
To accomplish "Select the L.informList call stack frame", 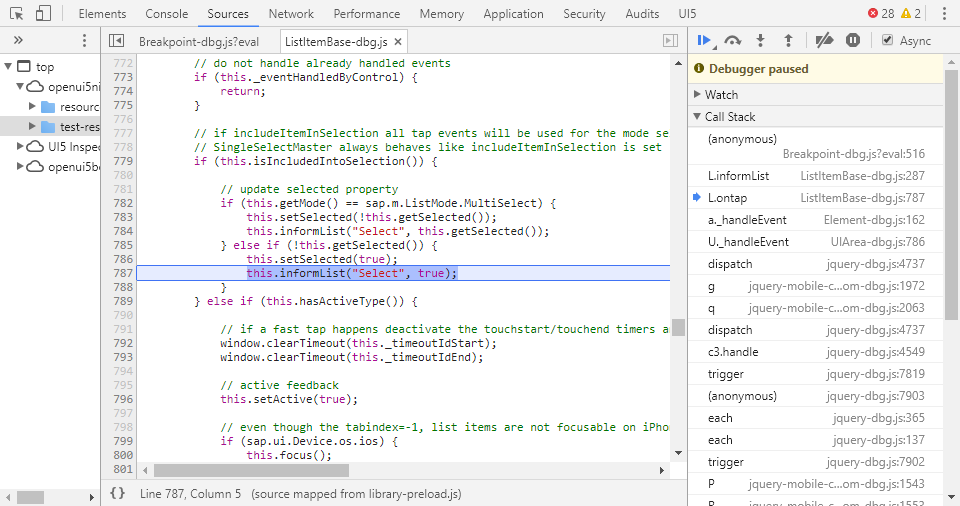I will [x=816, y=176].
